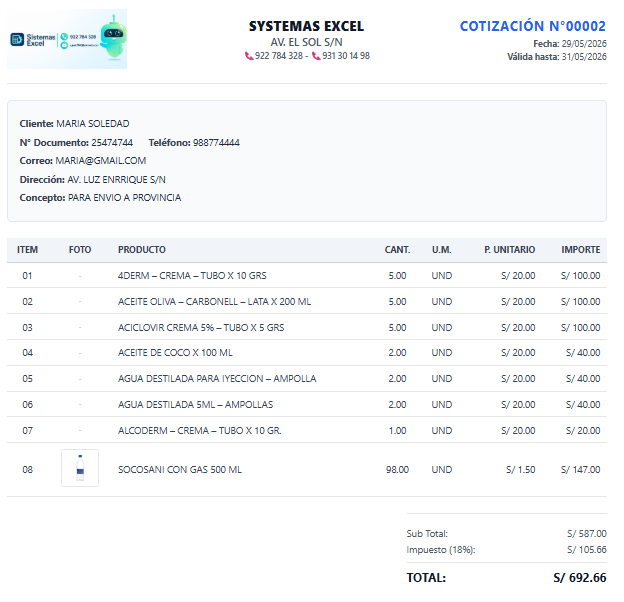The image size is (624, 602).
Task: Select the ACEITE DE COCO X 100 ML row
Action: 307,353
